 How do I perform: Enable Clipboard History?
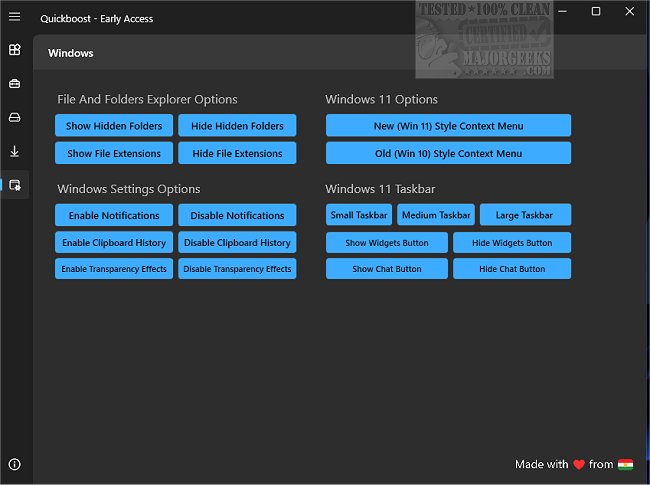point(114,242)
